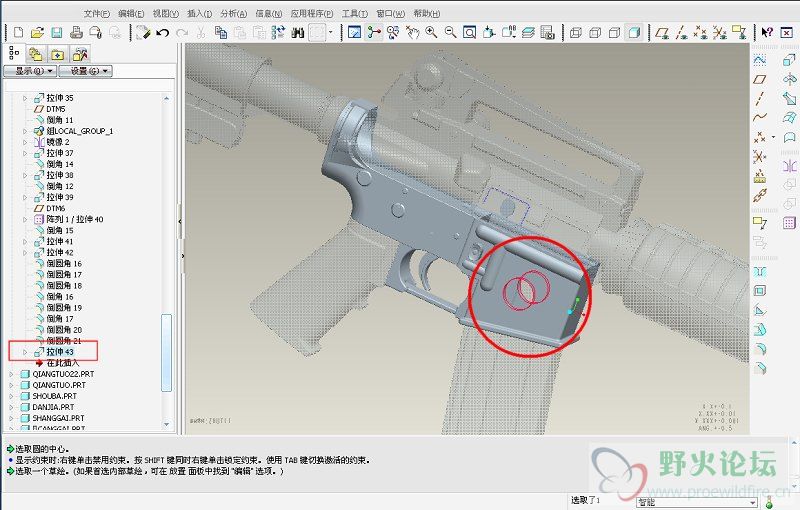Viewport: 800px width, 510px height.
Task: Expand 阵列 1 / 拉伸 40 node
Action: (24, 219)
